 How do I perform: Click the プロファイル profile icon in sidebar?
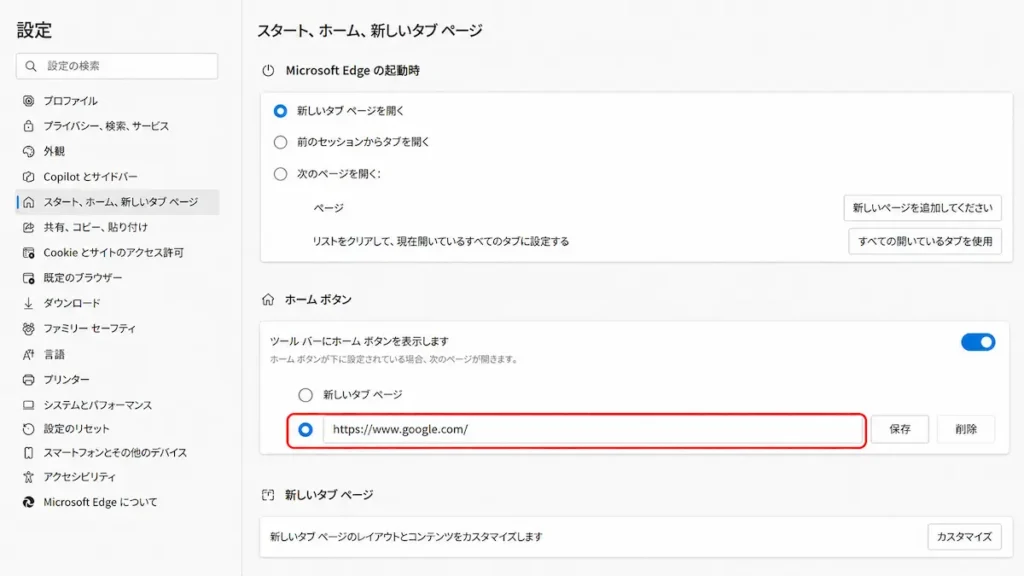click(28, 101)
